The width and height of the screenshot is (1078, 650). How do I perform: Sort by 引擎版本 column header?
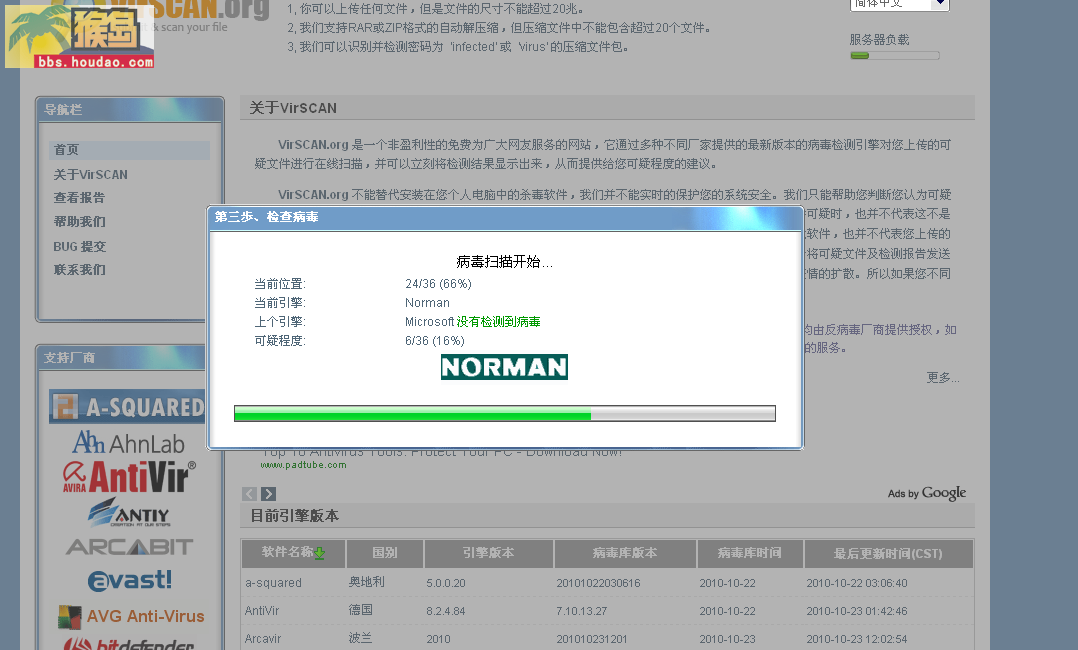pyautogui.click(x=488, y=553)
